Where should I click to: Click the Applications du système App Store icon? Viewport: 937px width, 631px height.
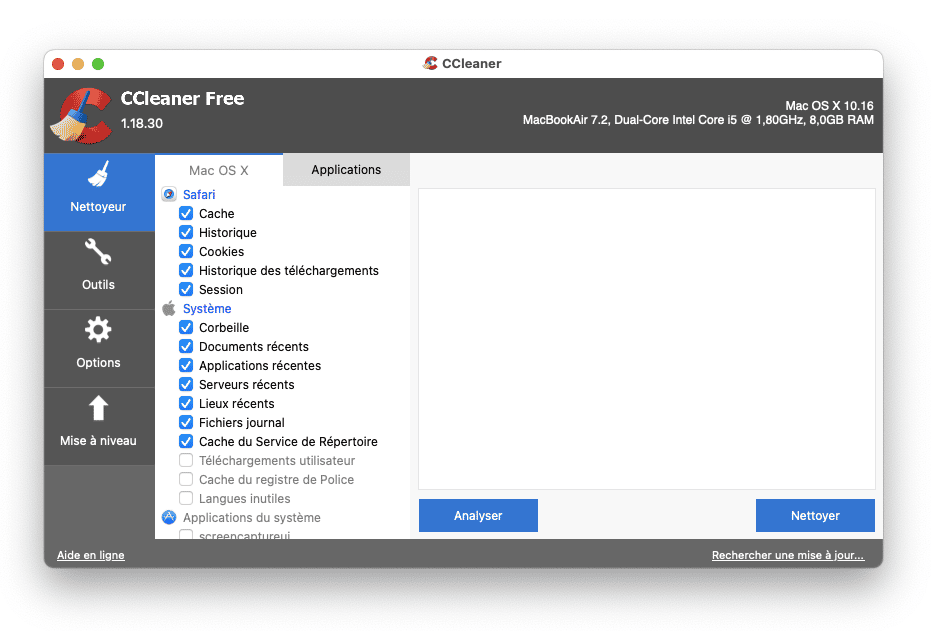coord(169,518)
